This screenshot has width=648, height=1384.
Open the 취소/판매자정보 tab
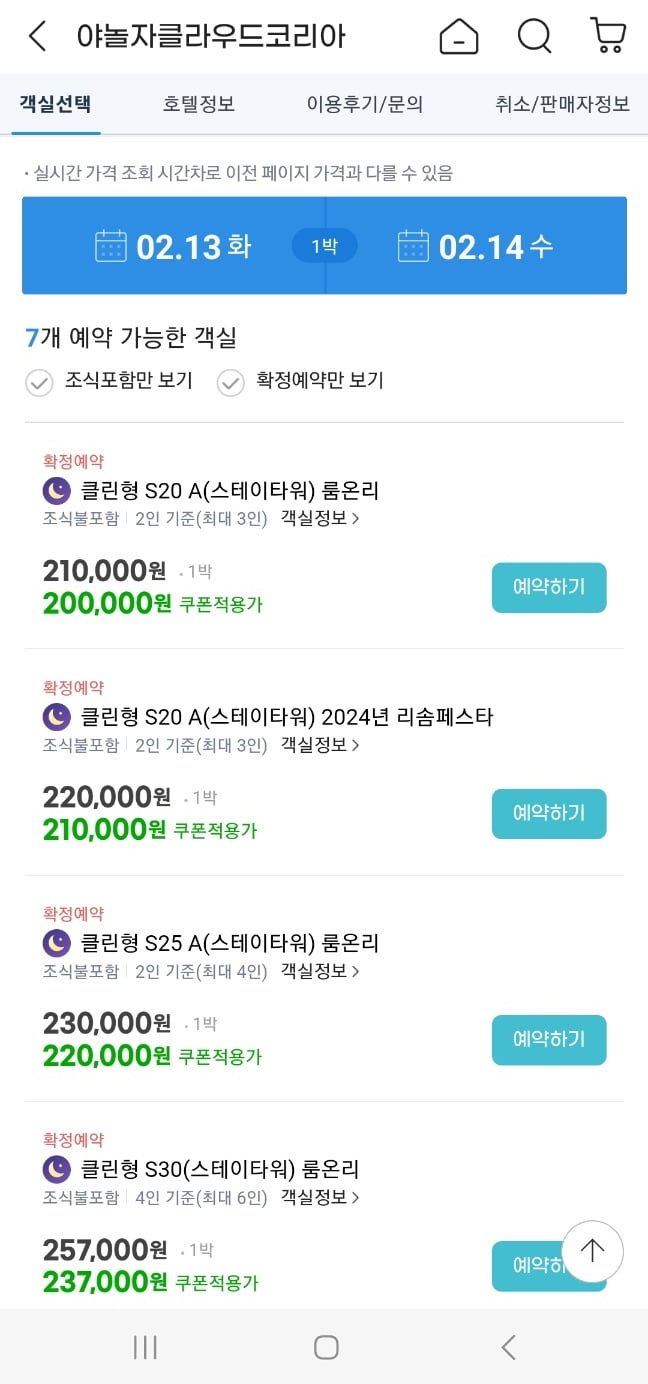point(562,104)
